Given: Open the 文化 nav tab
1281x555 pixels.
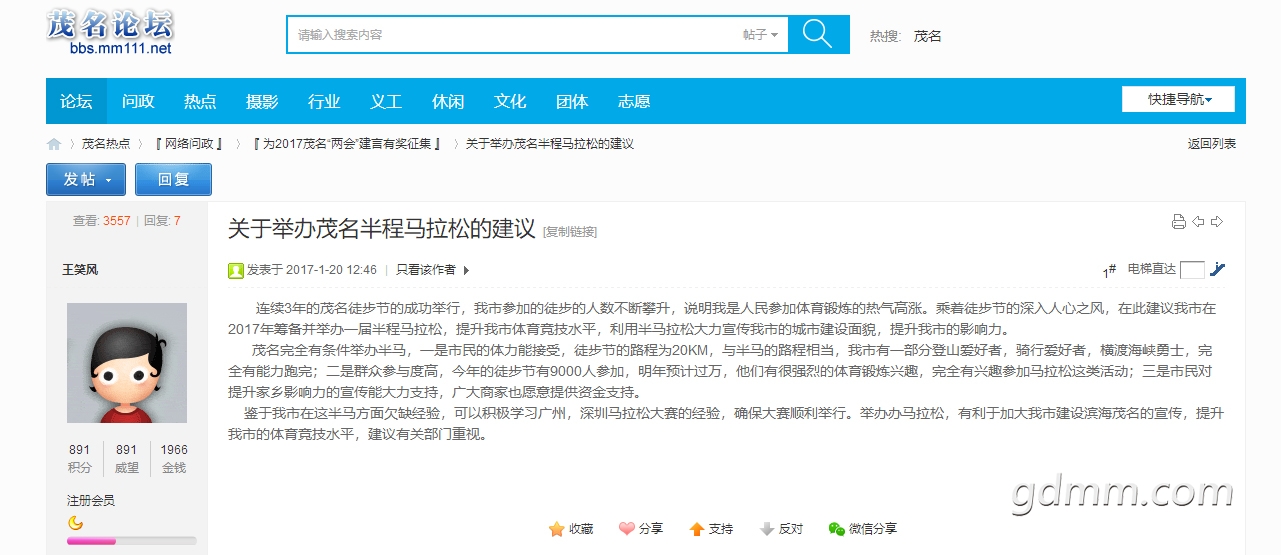Looking at the screenshot, I should (510, 101).
